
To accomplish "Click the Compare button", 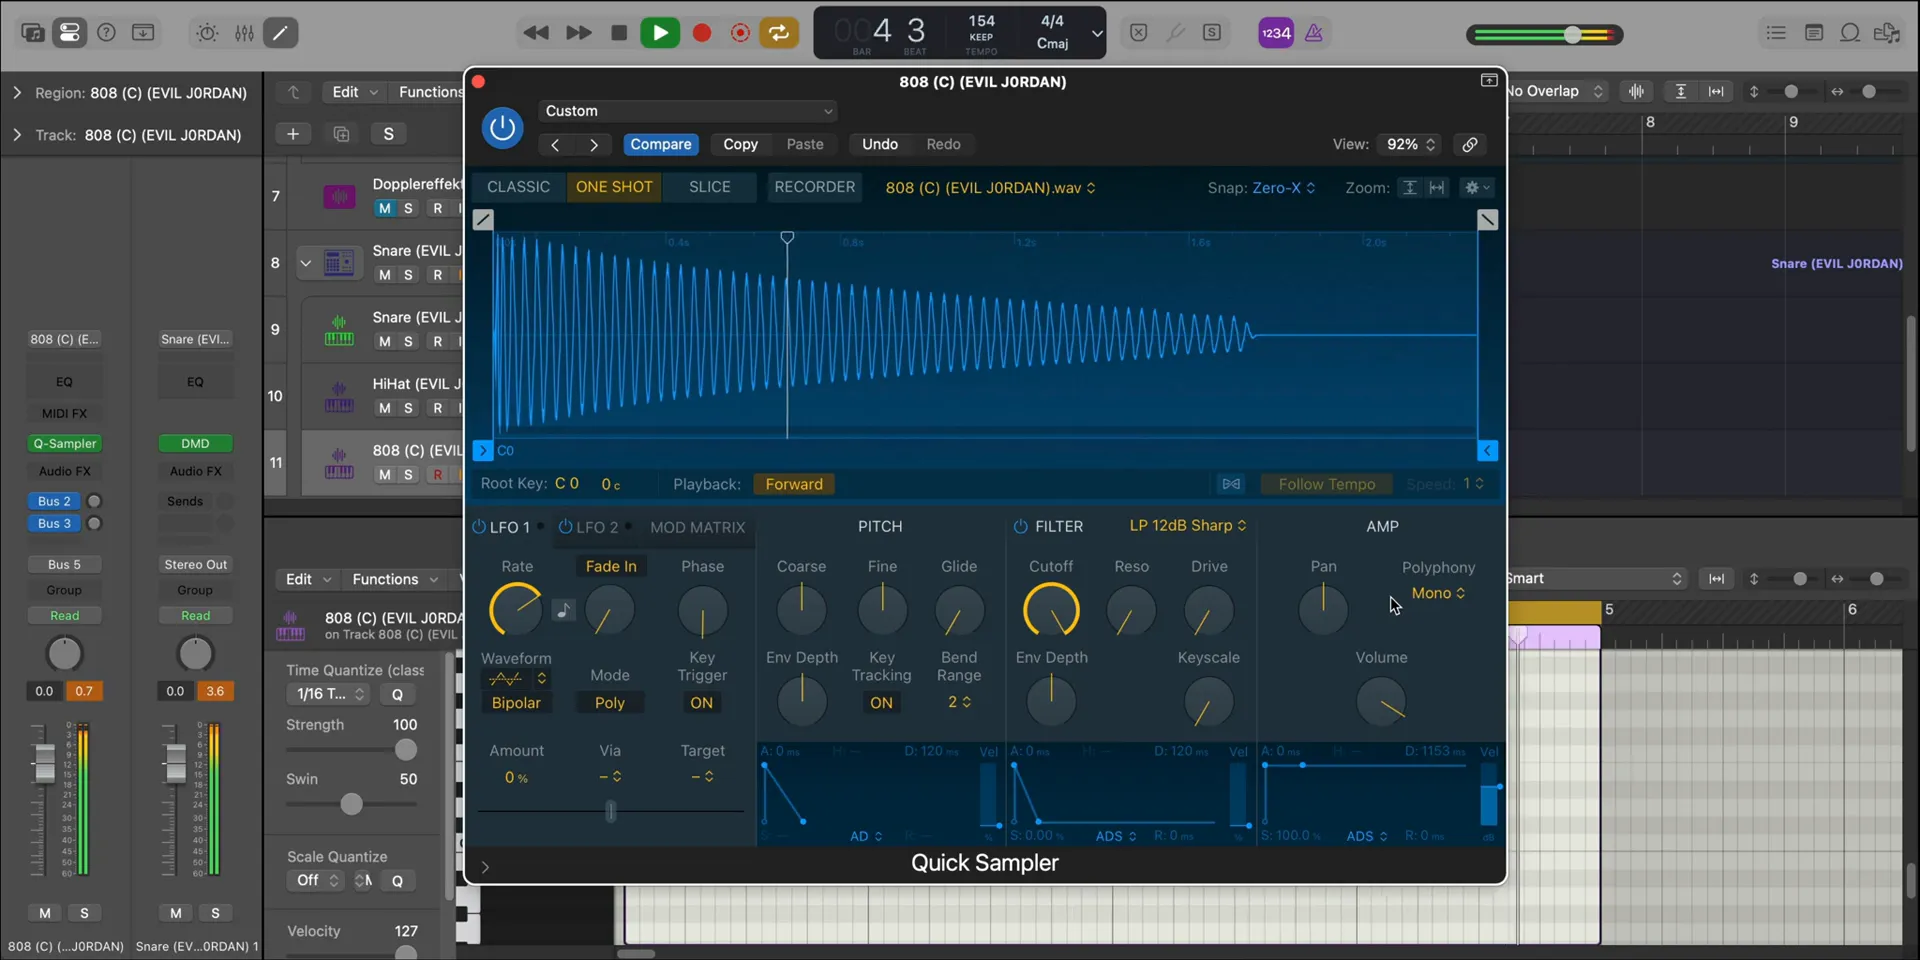I will pos(660,145).
